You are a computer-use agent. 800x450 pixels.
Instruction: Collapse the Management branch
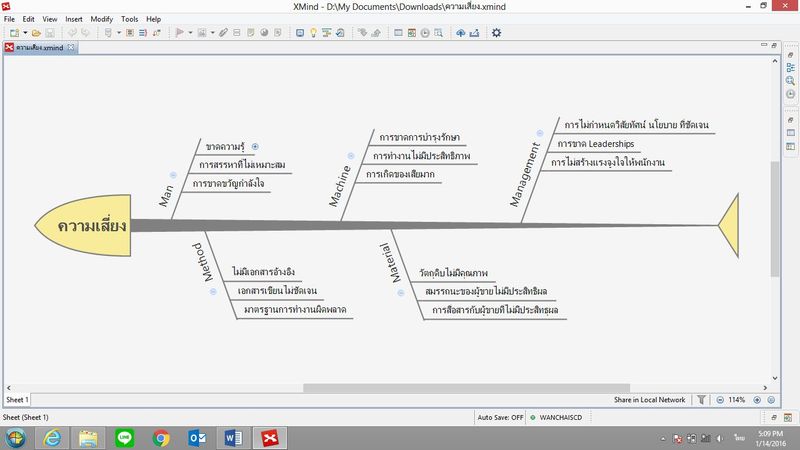(x=539, y=133)
